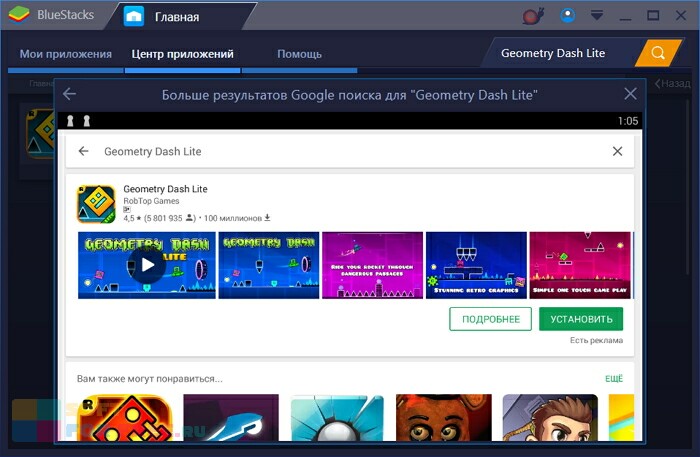
Task: Clear the Geometry Dash Lite search query
Action: click(617, 151)
